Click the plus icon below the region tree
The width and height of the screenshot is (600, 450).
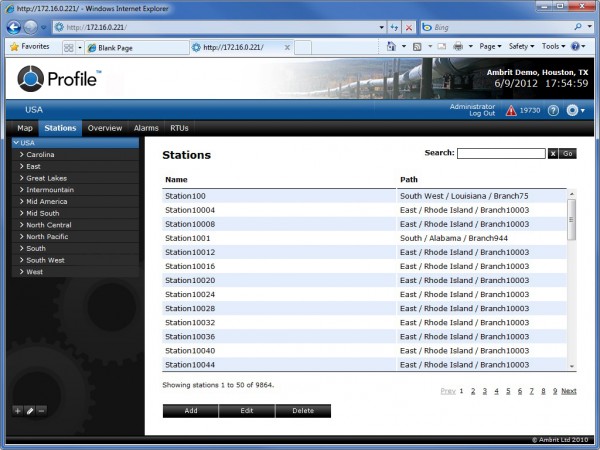point(17,410)
